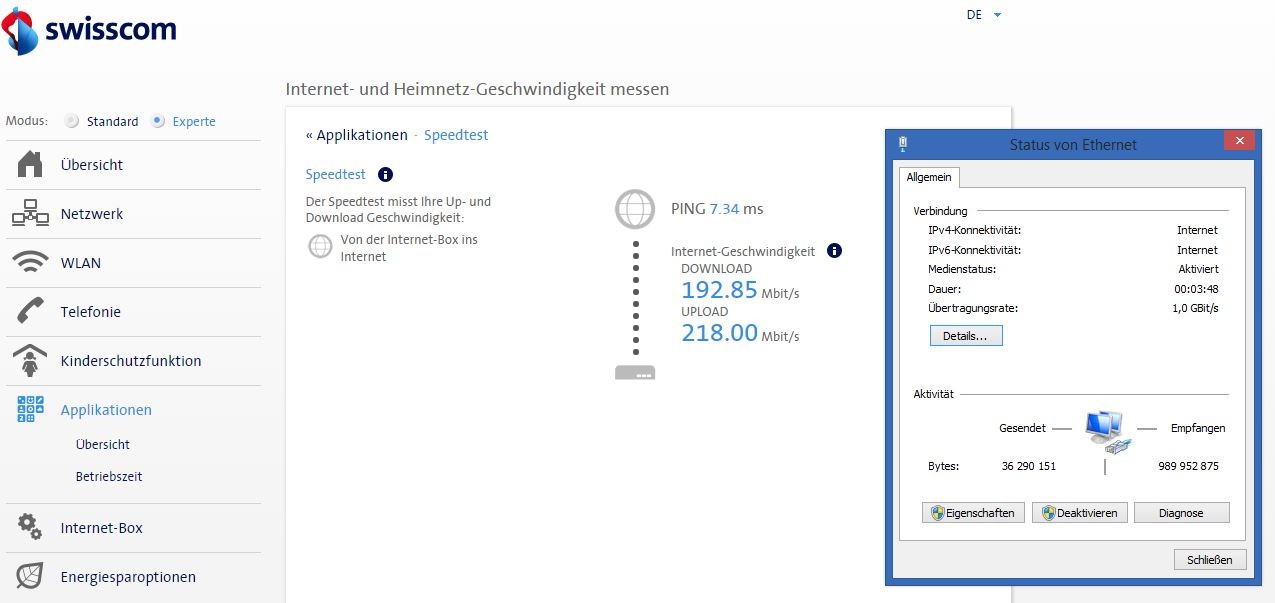The image size is (1275, 603).
Task: Open the DE language dropdown
Action: (983, 15)
